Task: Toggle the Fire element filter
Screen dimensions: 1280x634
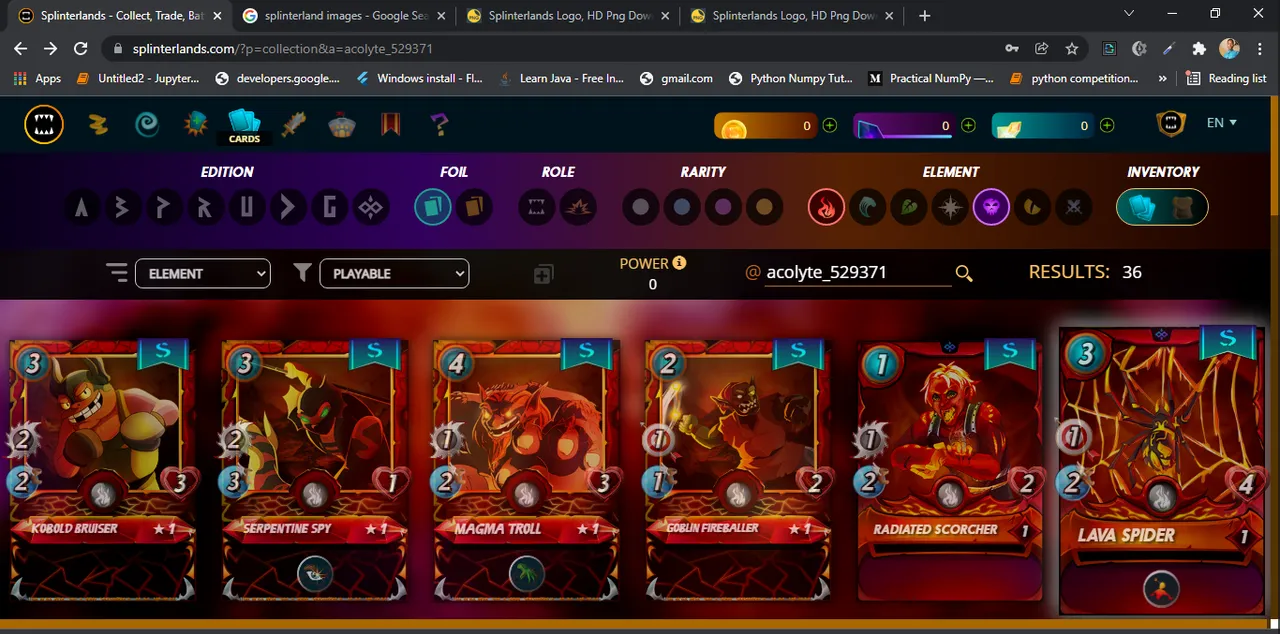Action: (826, 208)
